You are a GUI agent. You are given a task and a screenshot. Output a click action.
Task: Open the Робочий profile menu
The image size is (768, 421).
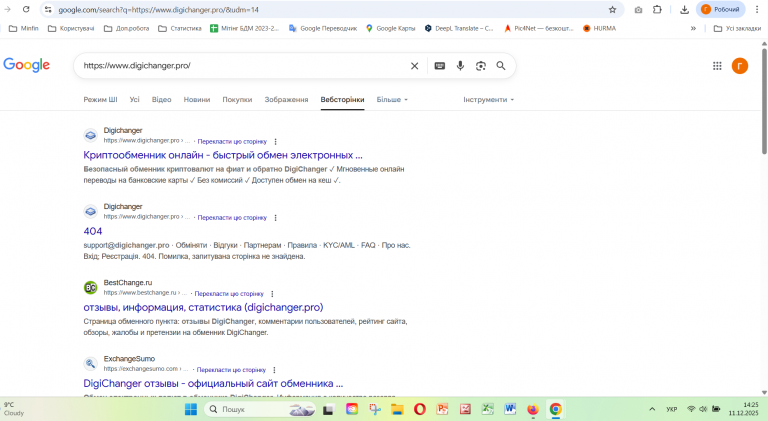(x=720, y=9)
